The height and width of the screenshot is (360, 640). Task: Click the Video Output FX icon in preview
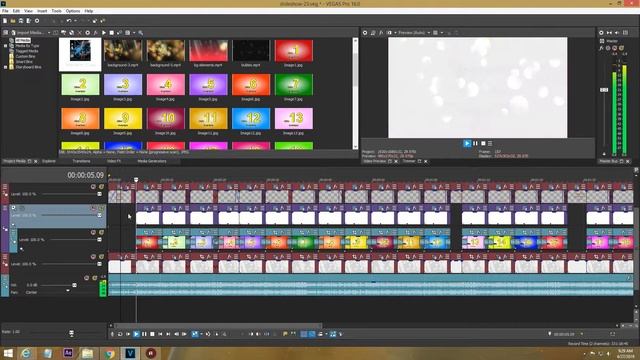coord(381,33)
